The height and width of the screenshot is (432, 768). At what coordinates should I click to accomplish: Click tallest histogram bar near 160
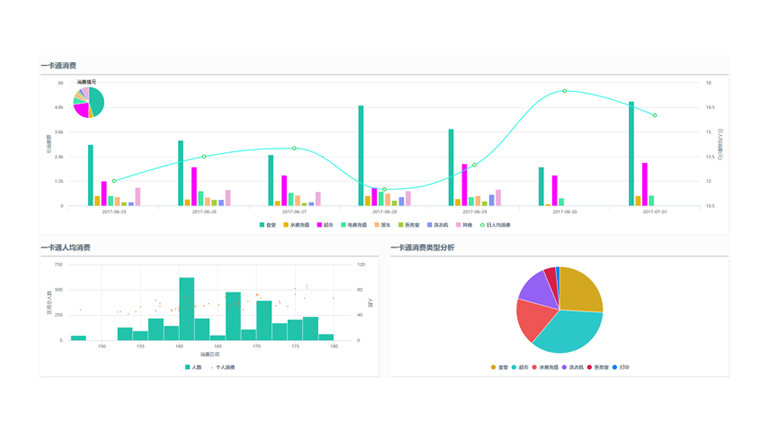coord(186,309)
